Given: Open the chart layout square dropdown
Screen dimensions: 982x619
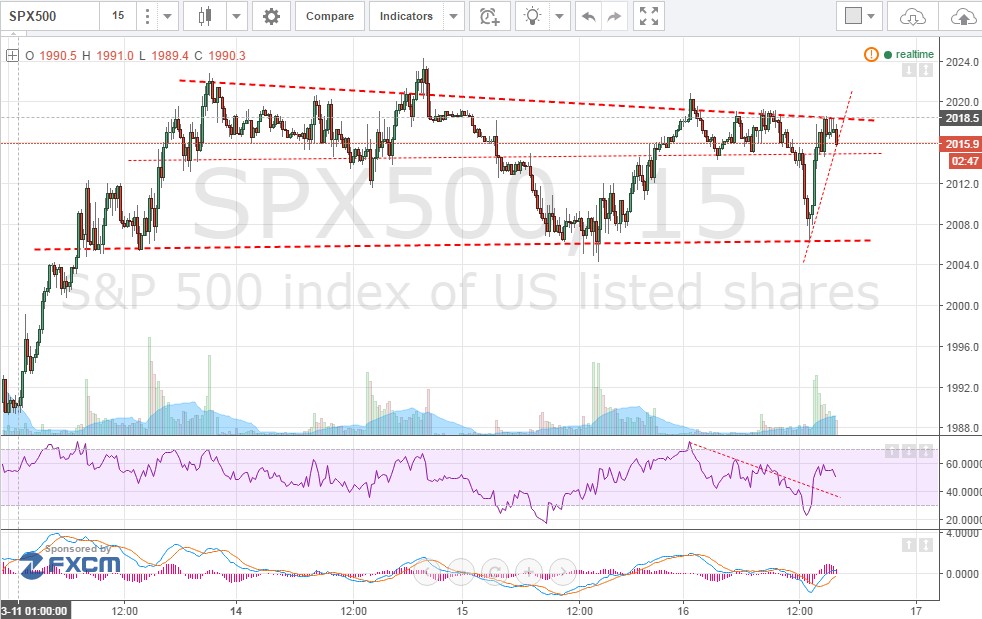Looking at the screenshot, I should click(x=859, y=16).
